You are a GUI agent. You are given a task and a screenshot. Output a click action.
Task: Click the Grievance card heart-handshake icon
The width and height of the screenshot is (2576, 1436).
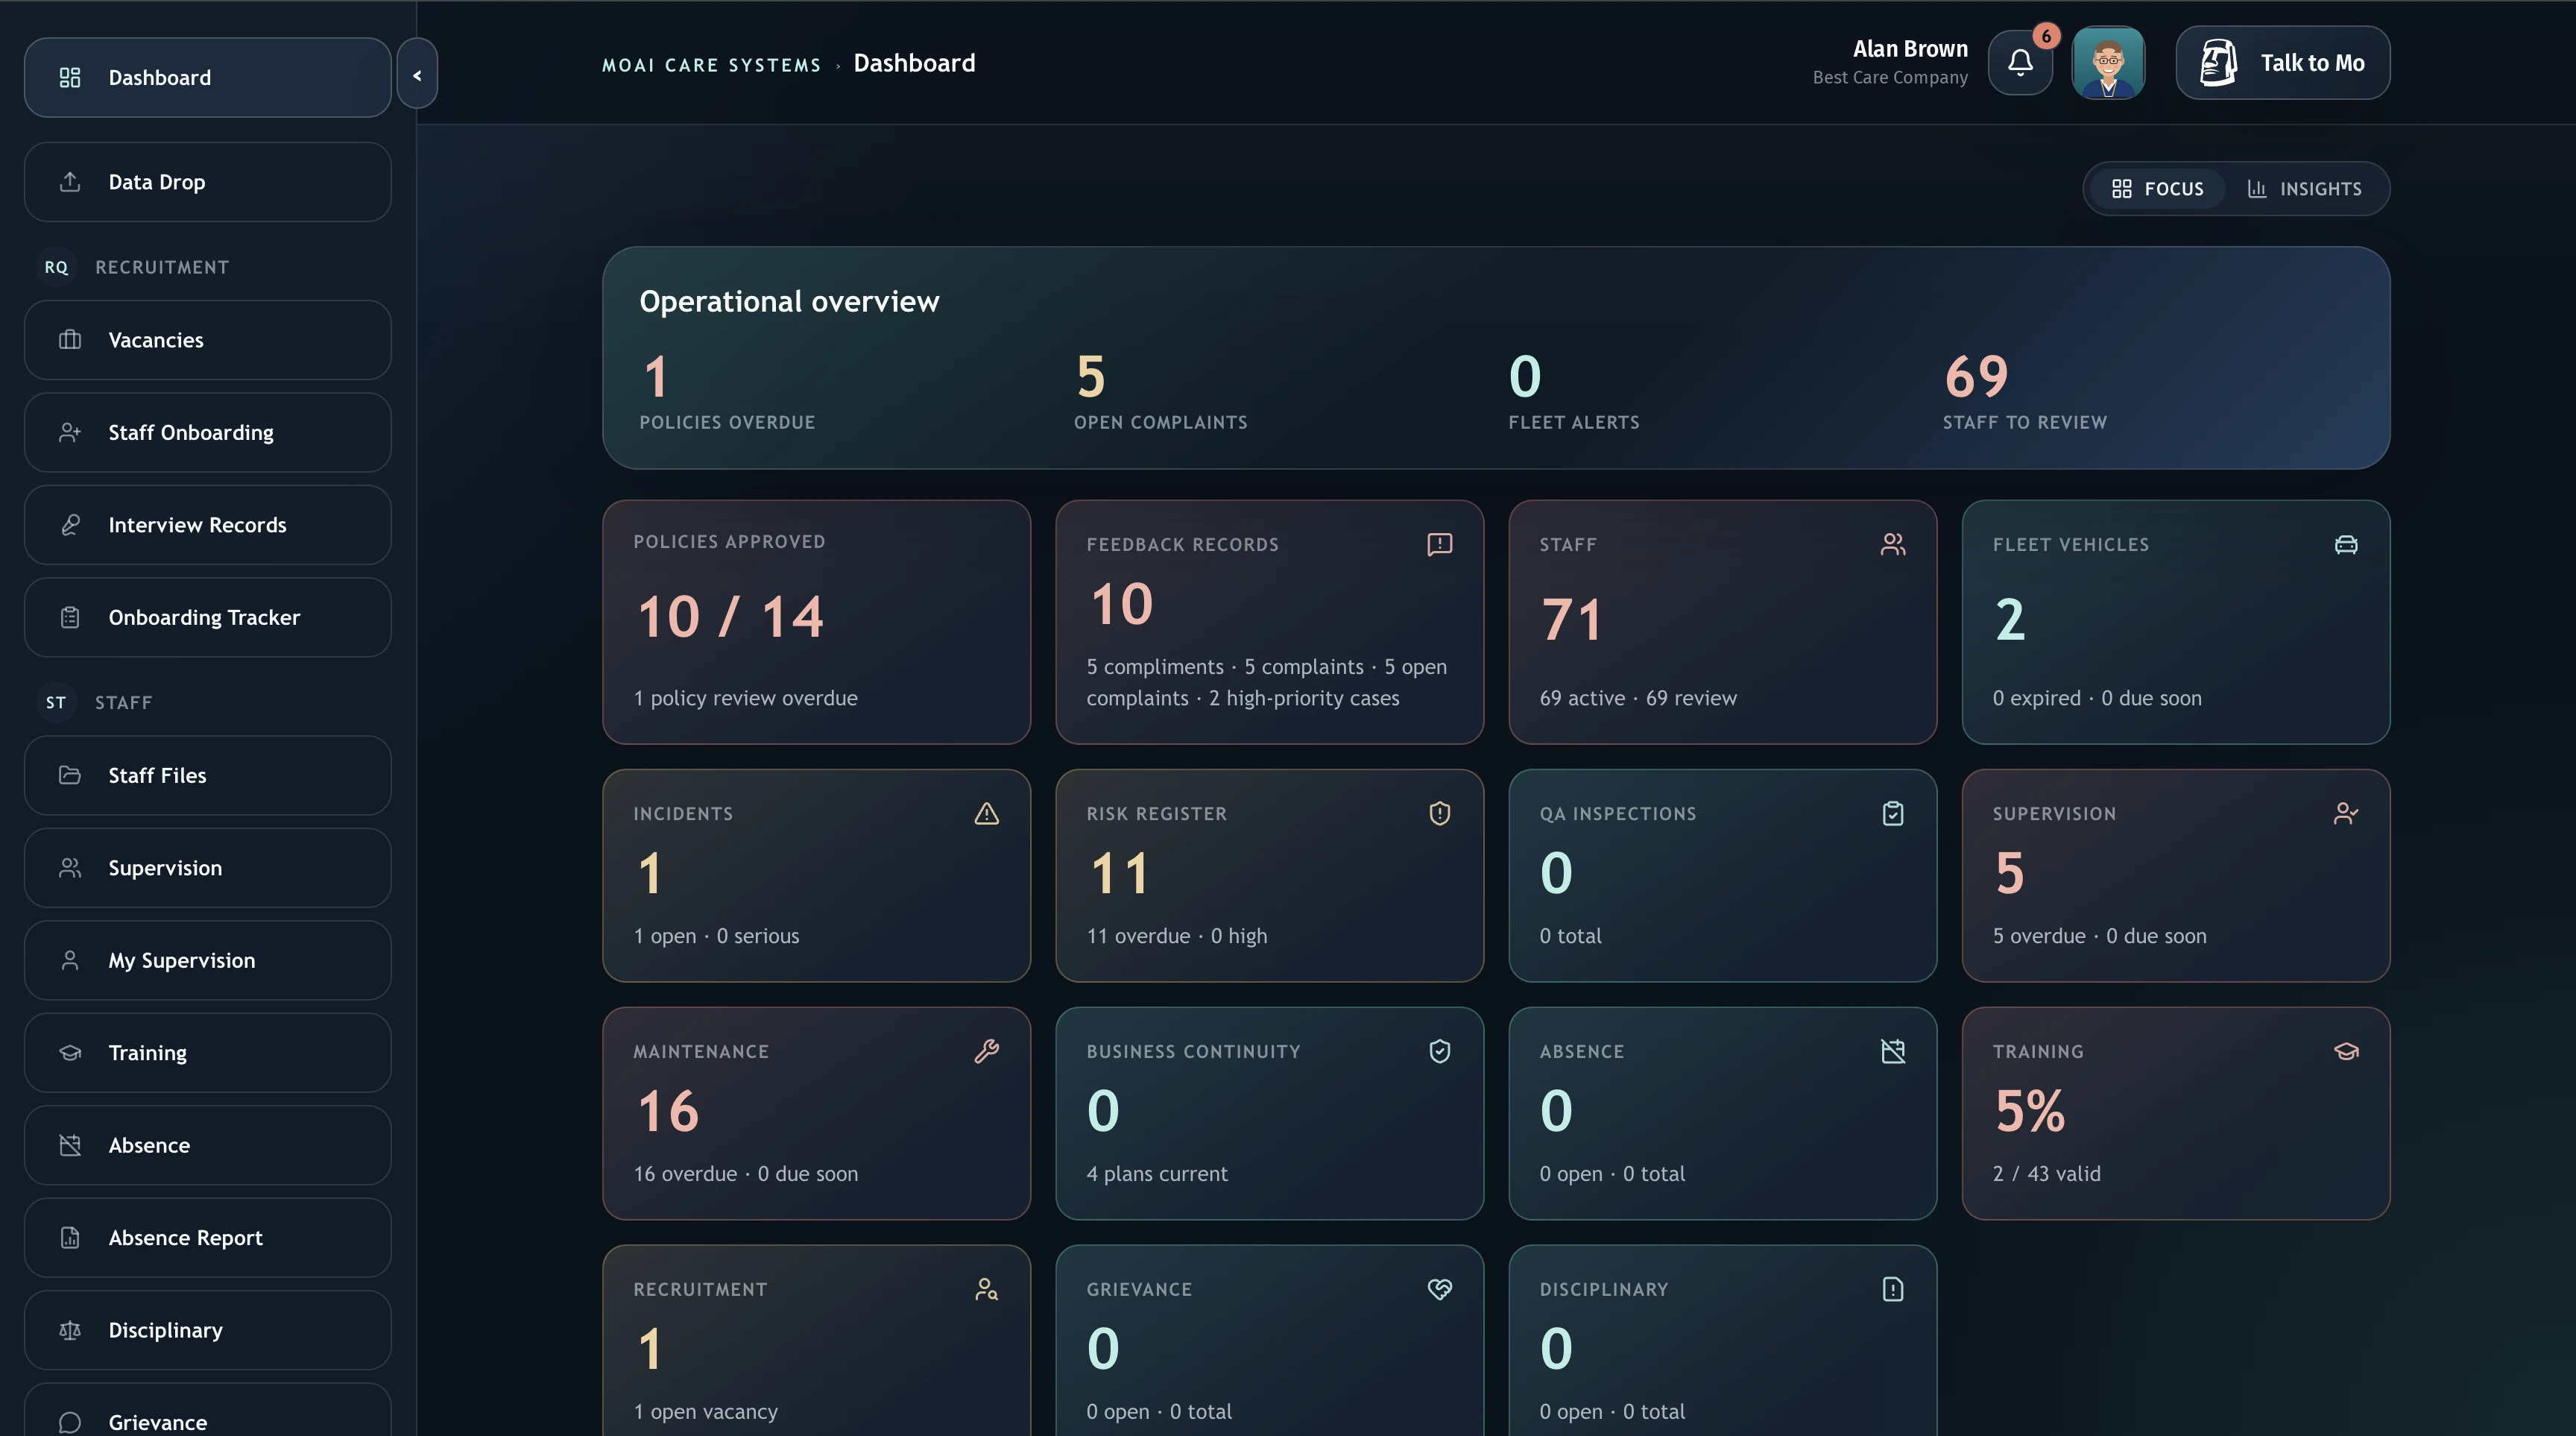1440,1289
